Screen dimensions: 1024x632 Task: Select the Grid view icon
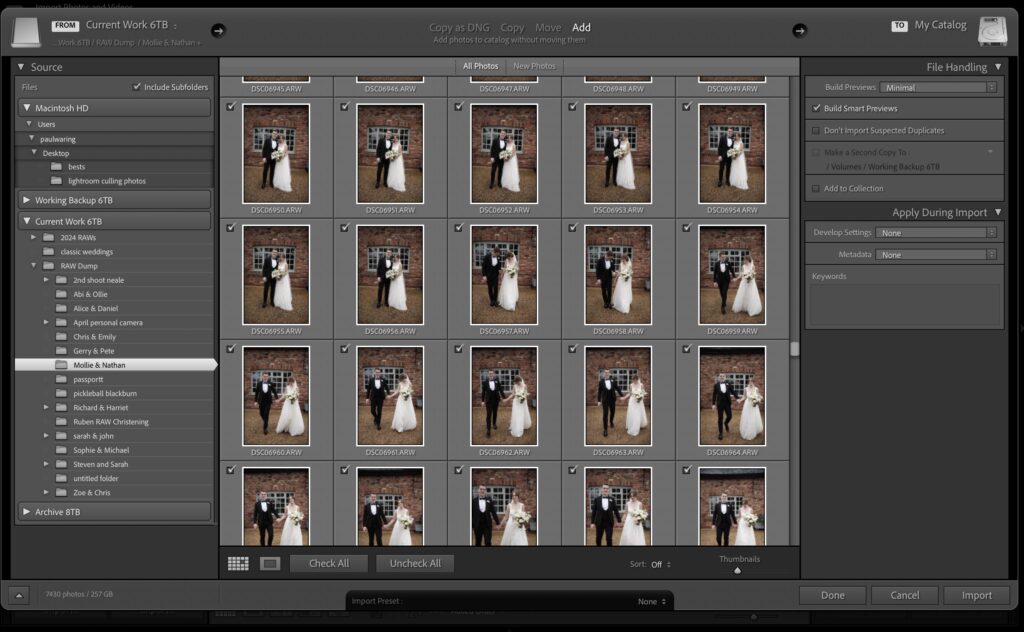coord(238,563)
